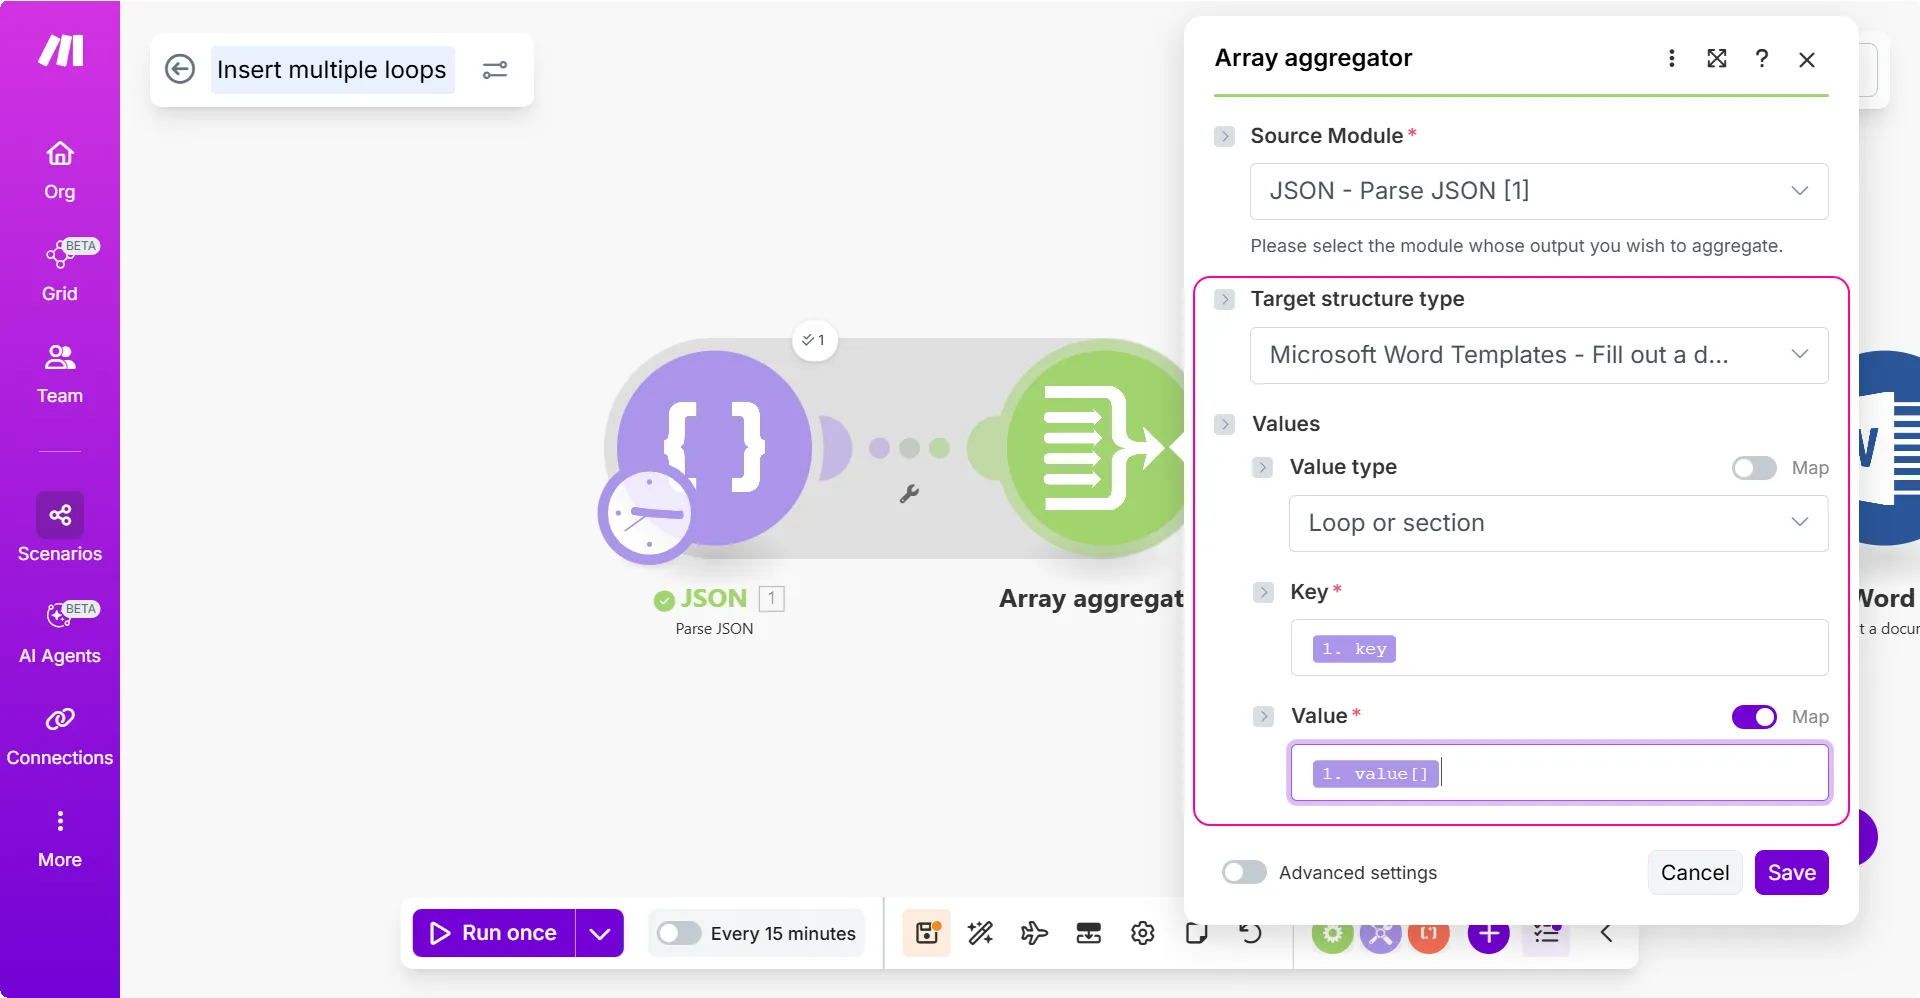Open the execution count bubble above JSON
Screen dimensions: 1920x998
pos(814,340)
